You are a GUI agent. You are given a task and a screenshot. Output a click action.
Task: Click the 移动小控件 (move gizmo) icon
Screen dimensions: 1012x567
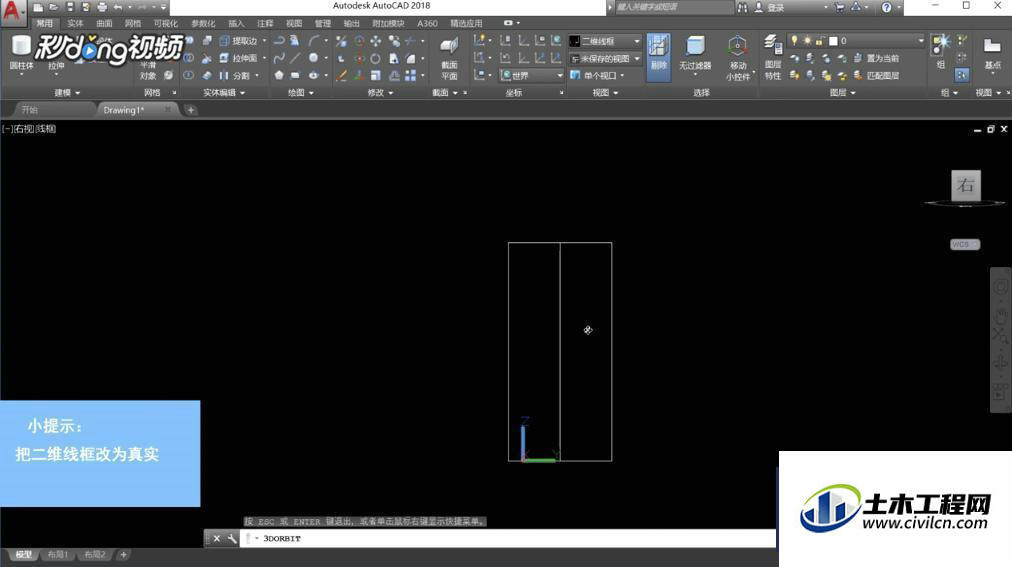tap(738, 57)
